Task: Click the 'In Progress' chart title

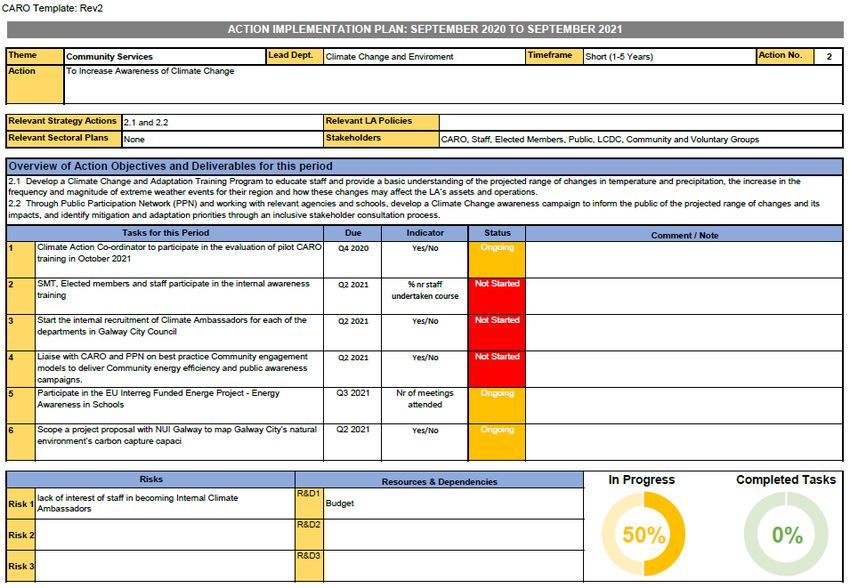Action: point(641,480)
